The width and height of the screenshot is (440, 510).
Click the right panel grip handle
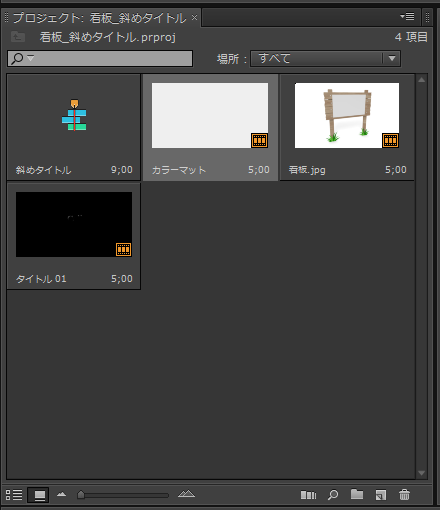pyautogui.click(x=427, y=17)
